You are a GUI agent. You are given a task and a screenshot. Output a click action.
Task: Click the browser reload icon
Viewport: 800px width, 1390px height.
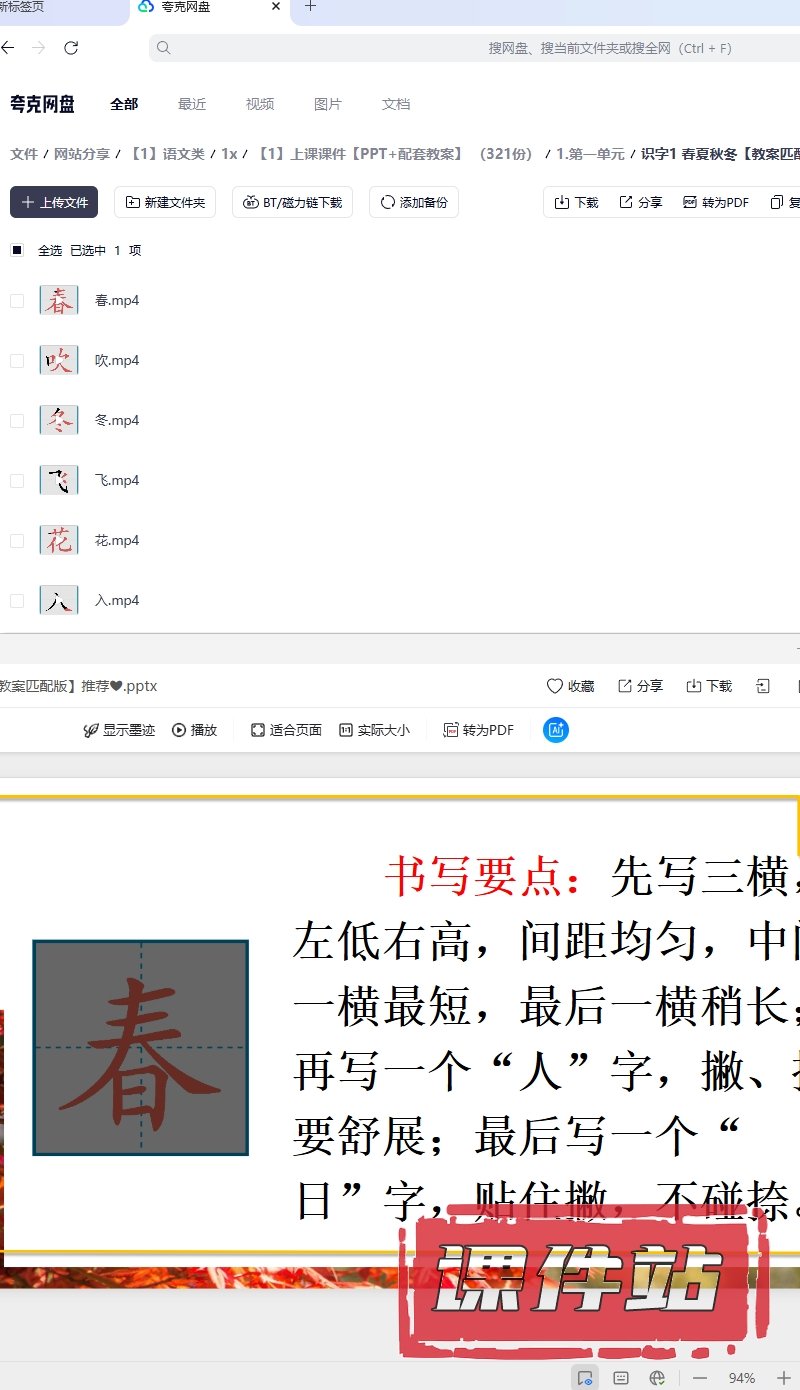(x=71, y=48)
